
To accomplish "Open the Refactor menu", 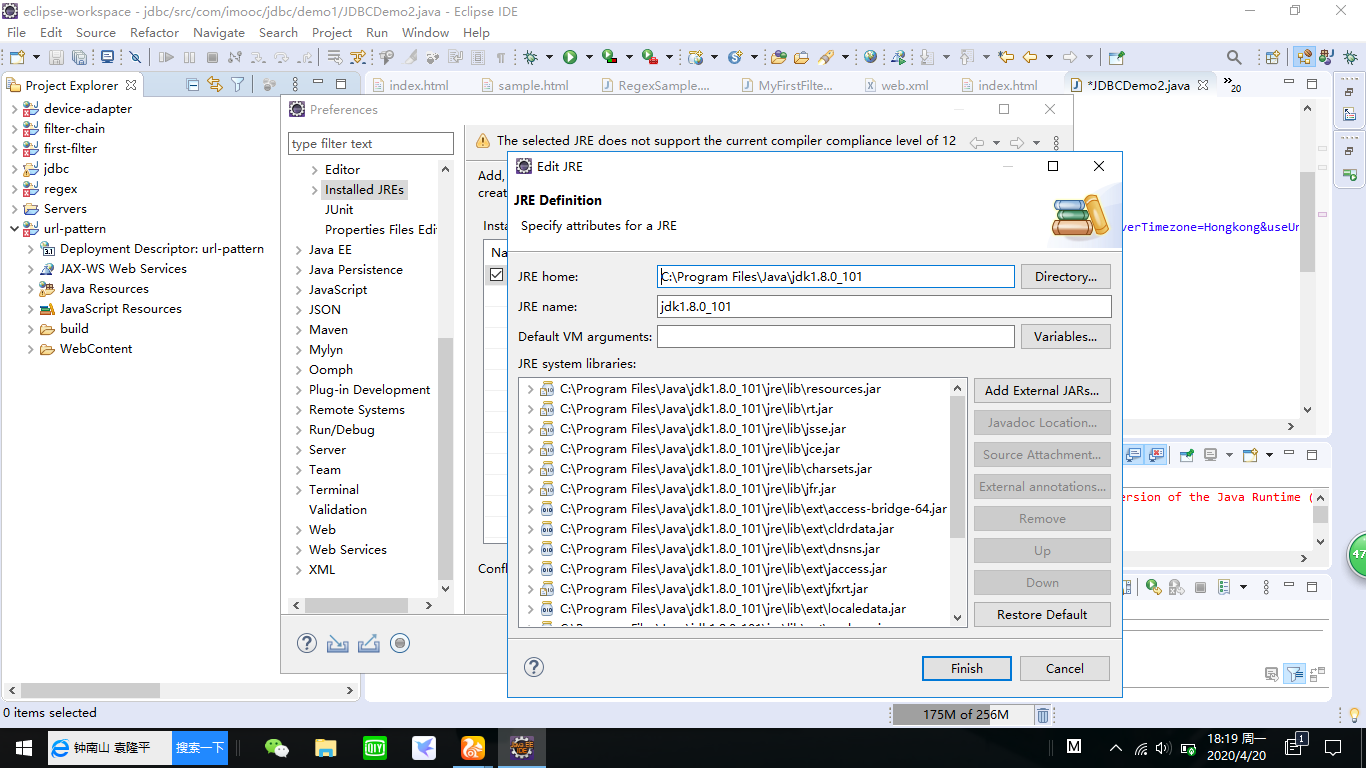I will pyautogui.click(x=154, y=32).
